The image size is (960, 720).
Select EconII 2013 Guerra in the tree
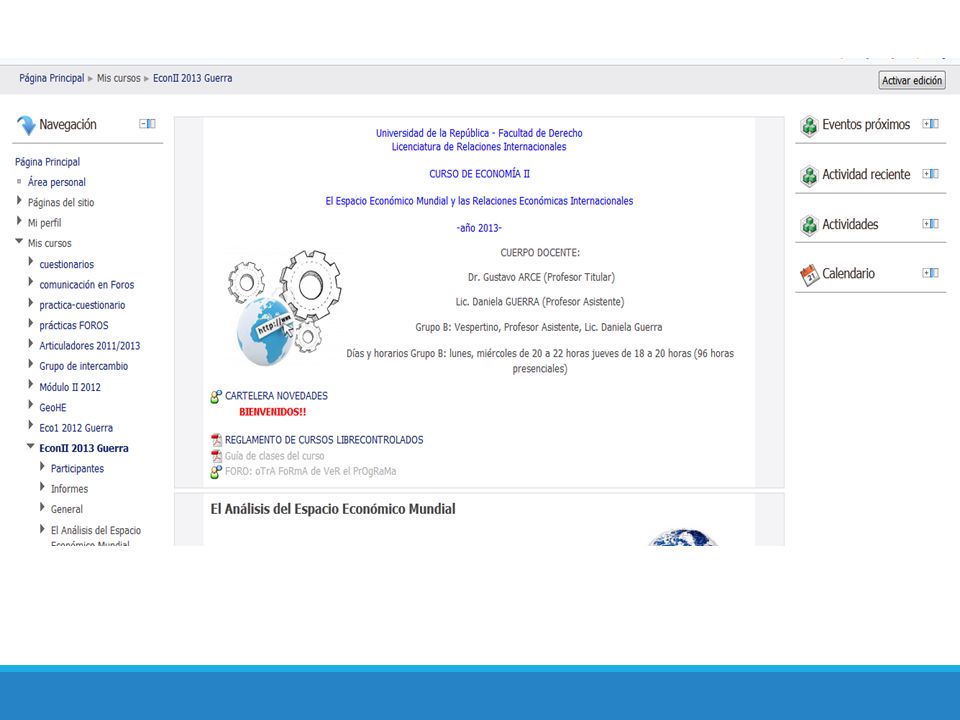pyautogui.click(x=84, y=448)
